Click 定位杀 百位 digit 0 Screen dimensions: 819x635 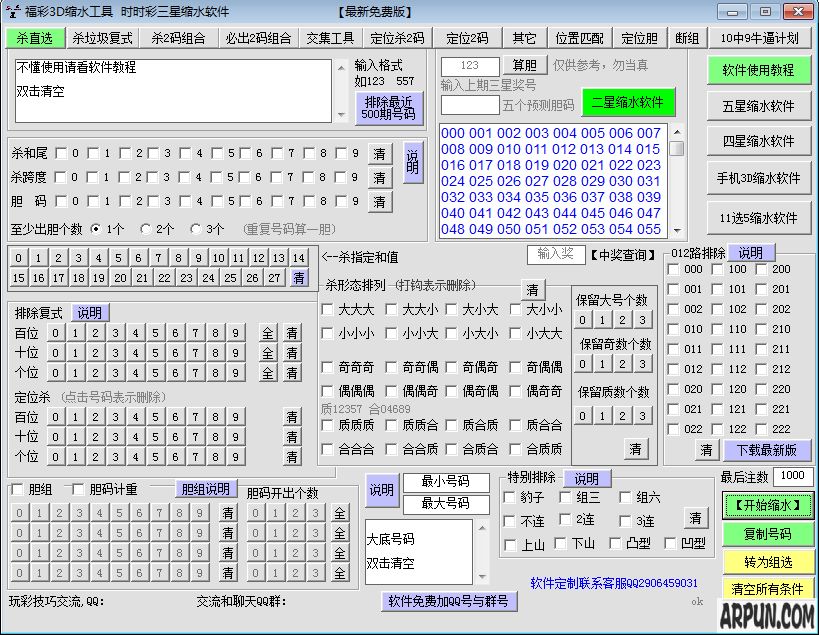55,417
